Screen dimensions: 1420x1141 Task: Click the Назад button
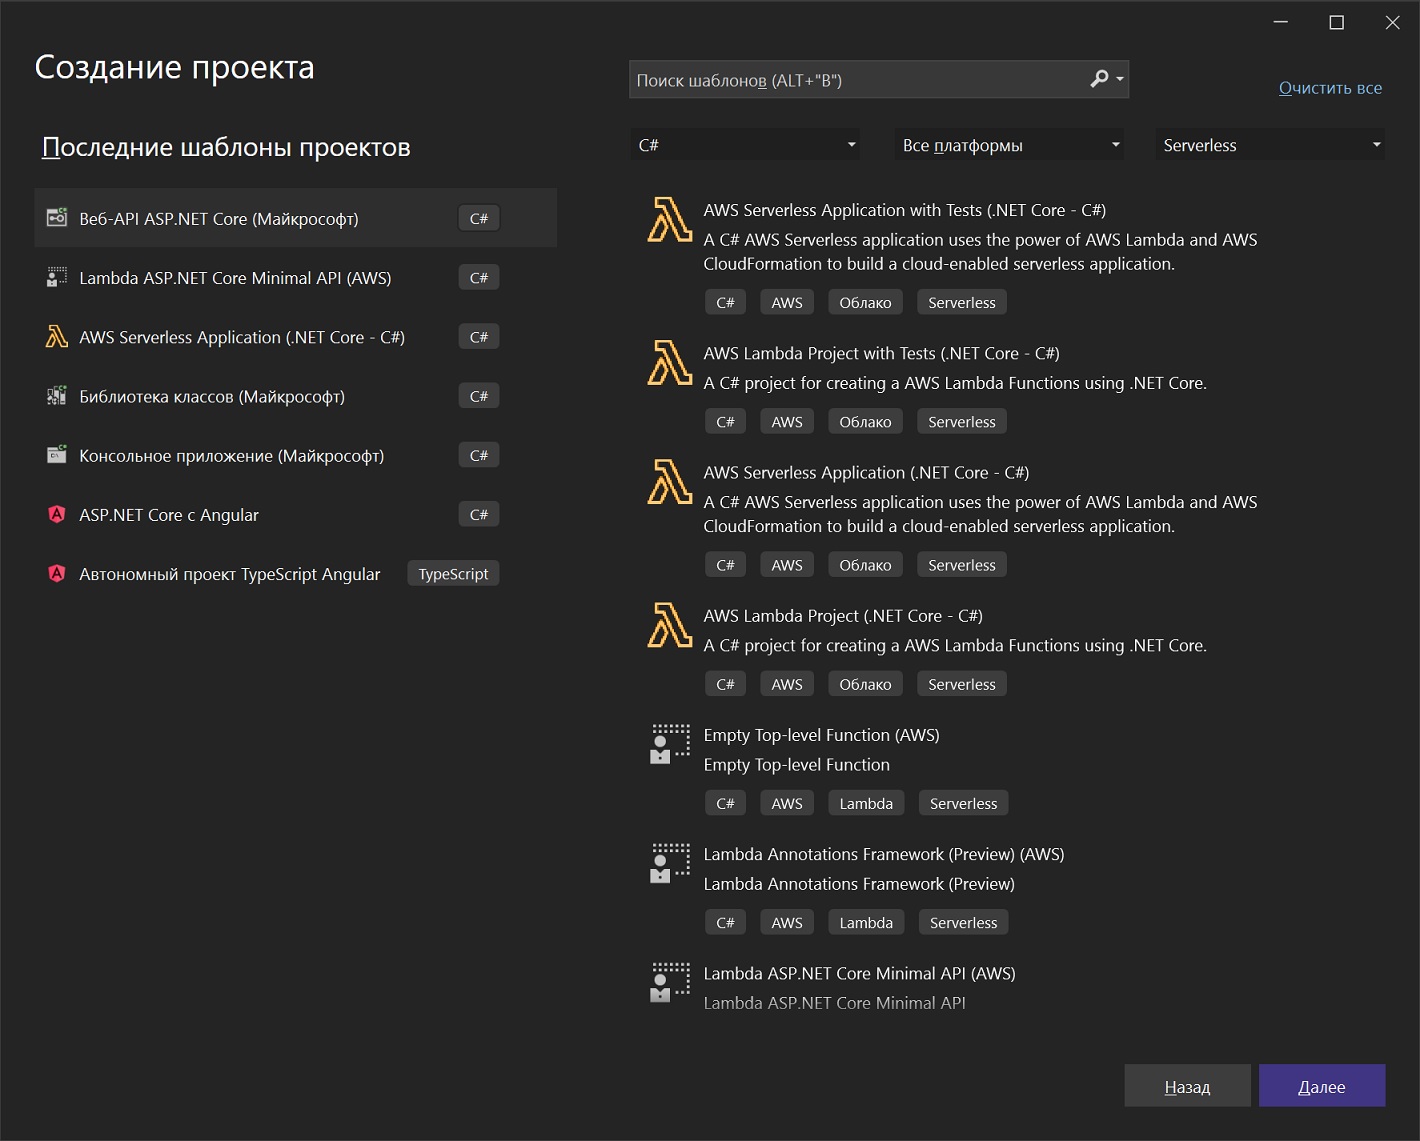1188,1086
